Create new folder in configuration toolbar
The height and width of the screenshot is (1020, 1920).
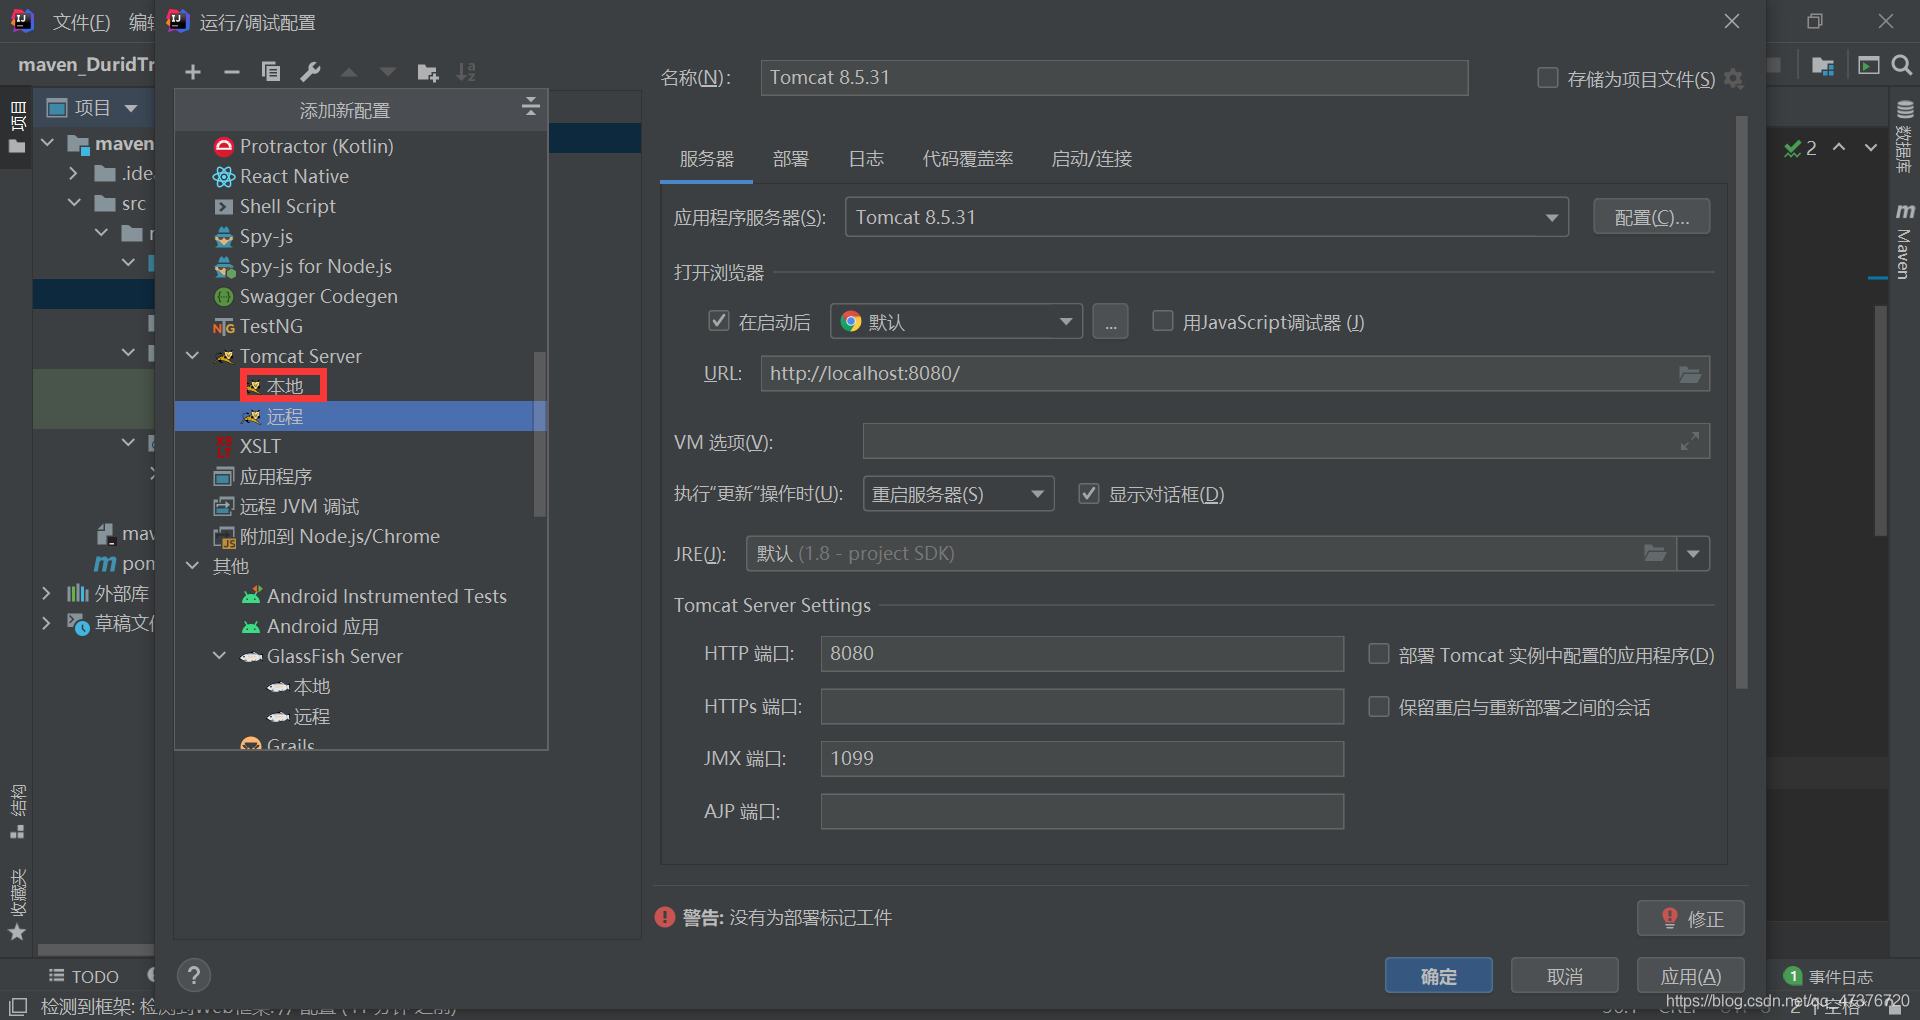click(428, 72)
